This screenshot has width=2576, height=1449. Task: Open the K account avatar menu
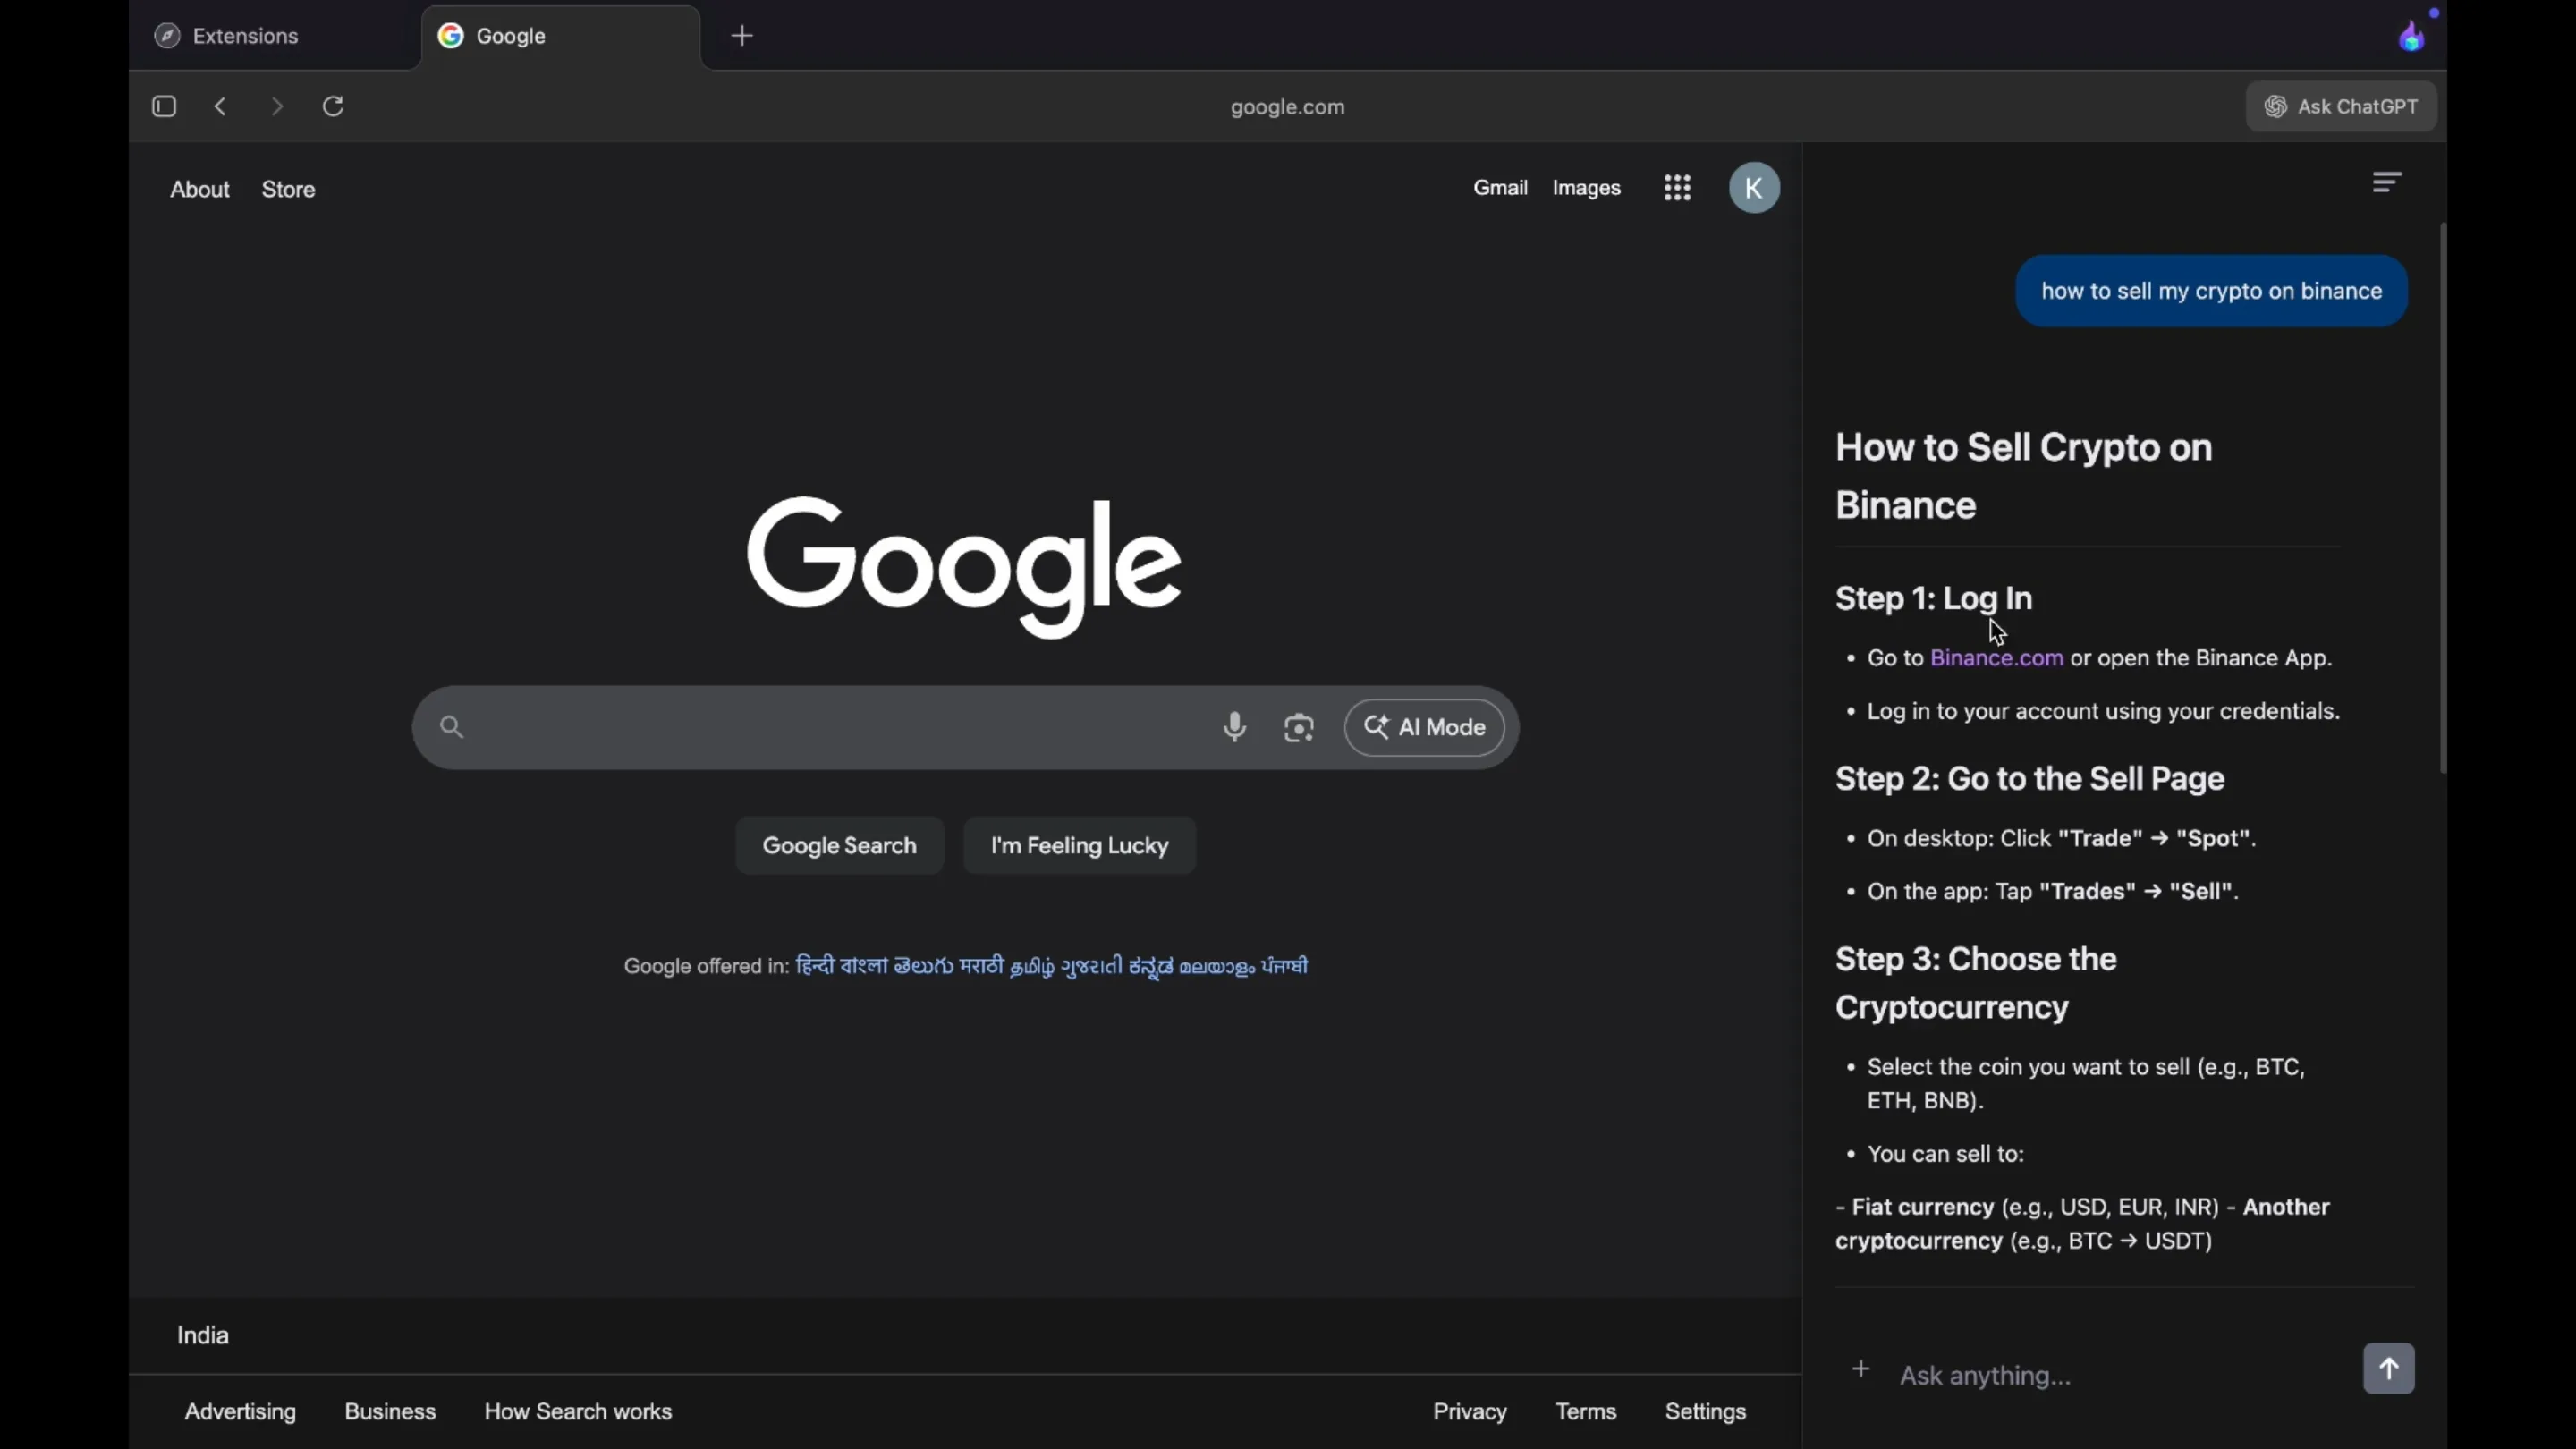1754,188
